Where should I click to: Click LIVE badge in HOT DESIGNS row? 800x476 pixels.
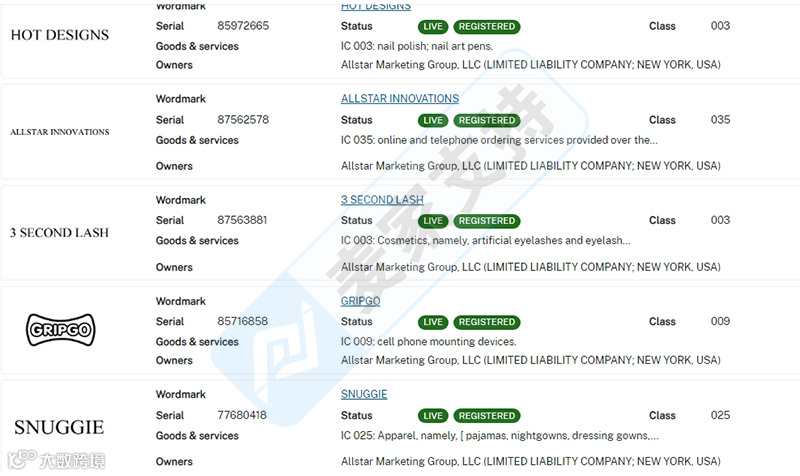click(x=433, y=27)
